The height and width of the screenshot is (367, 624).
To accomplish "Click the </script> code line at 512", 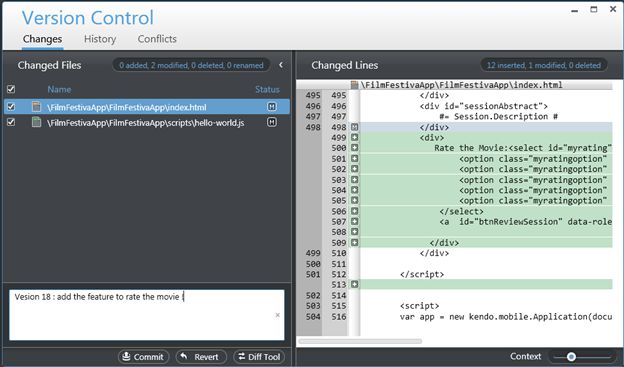I will pyautogui.click(x=422, y=274).
